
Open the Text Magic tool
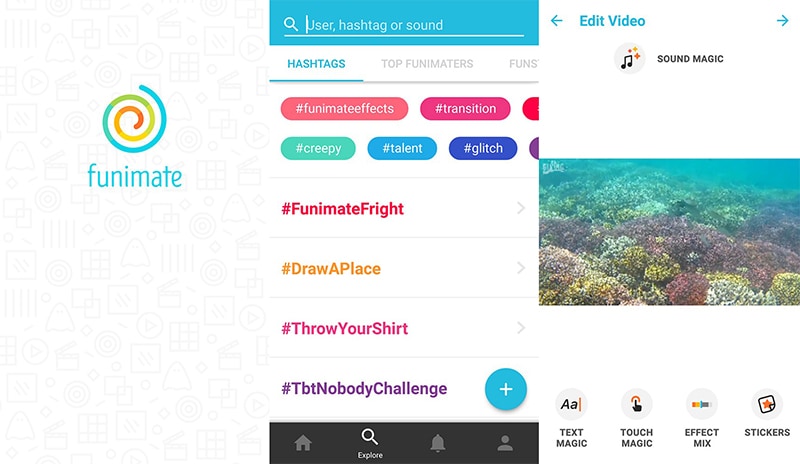(571, 404)
